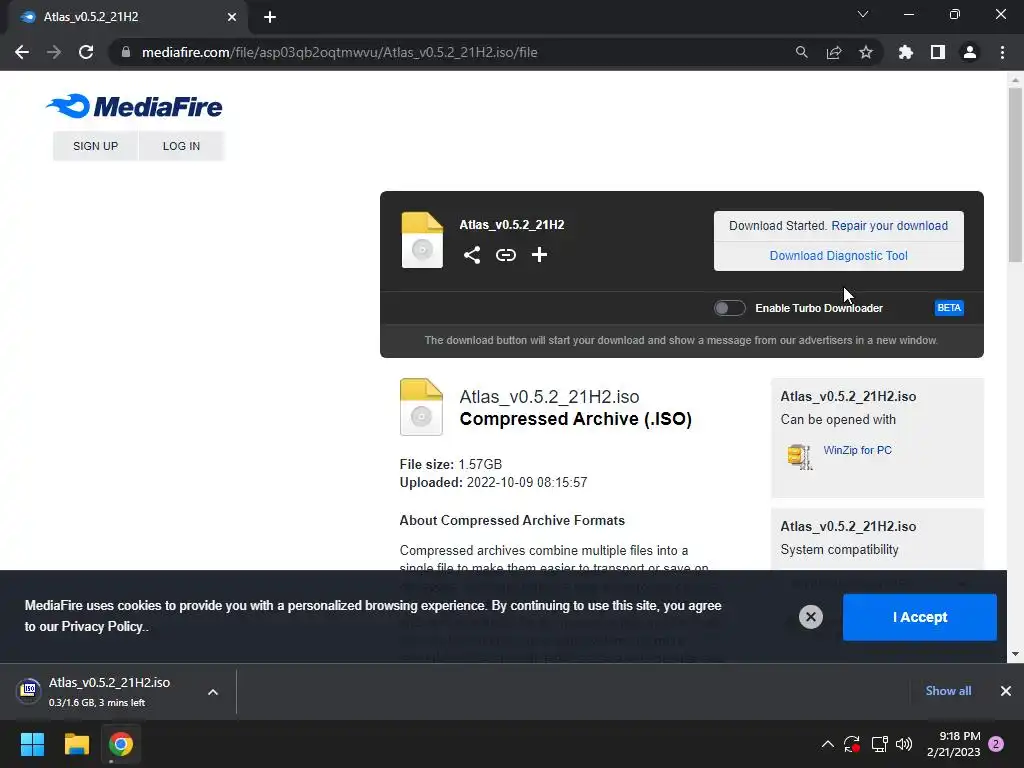This screenshot has height=768, width=1024.
Task: Click the share icon under Atlas_v0.5.2_21H2
Action: pos(472,255)
